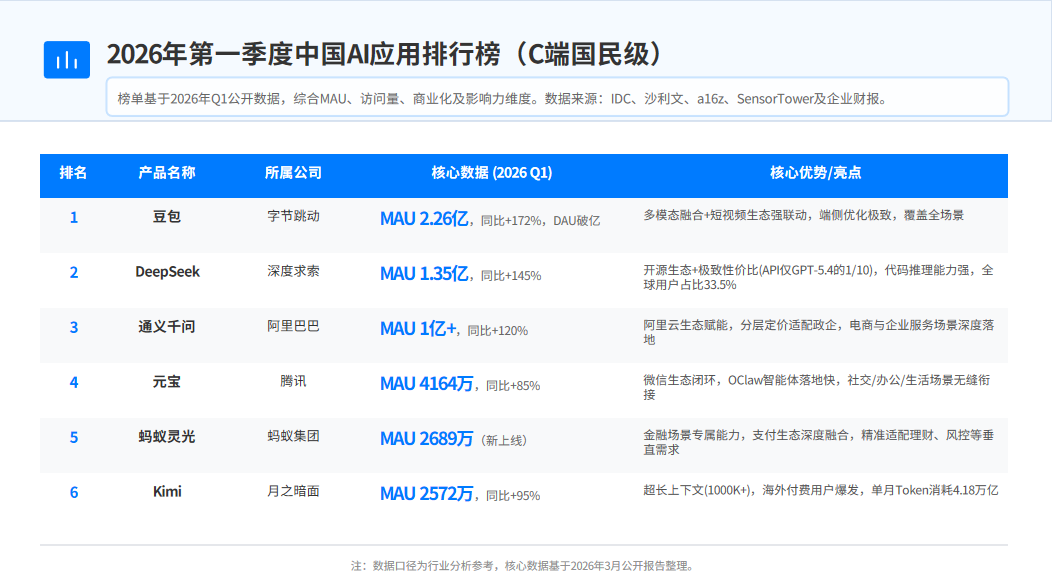Click the 核心数据 (2026 Q1) column header

point(492,172)
